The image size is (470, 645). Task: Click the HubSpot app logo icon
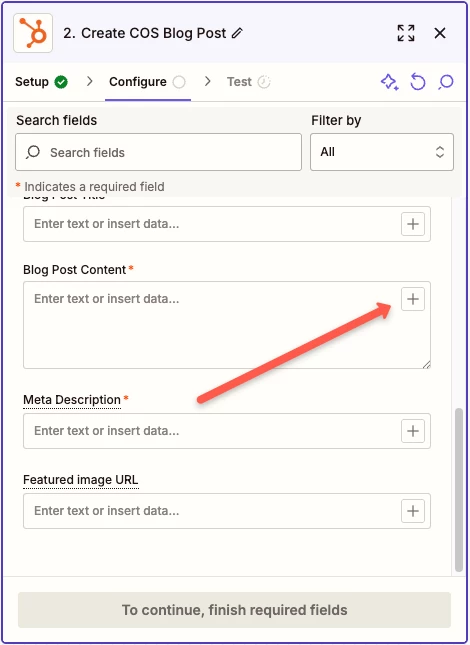pyautogui.click(x=33, y=33)
